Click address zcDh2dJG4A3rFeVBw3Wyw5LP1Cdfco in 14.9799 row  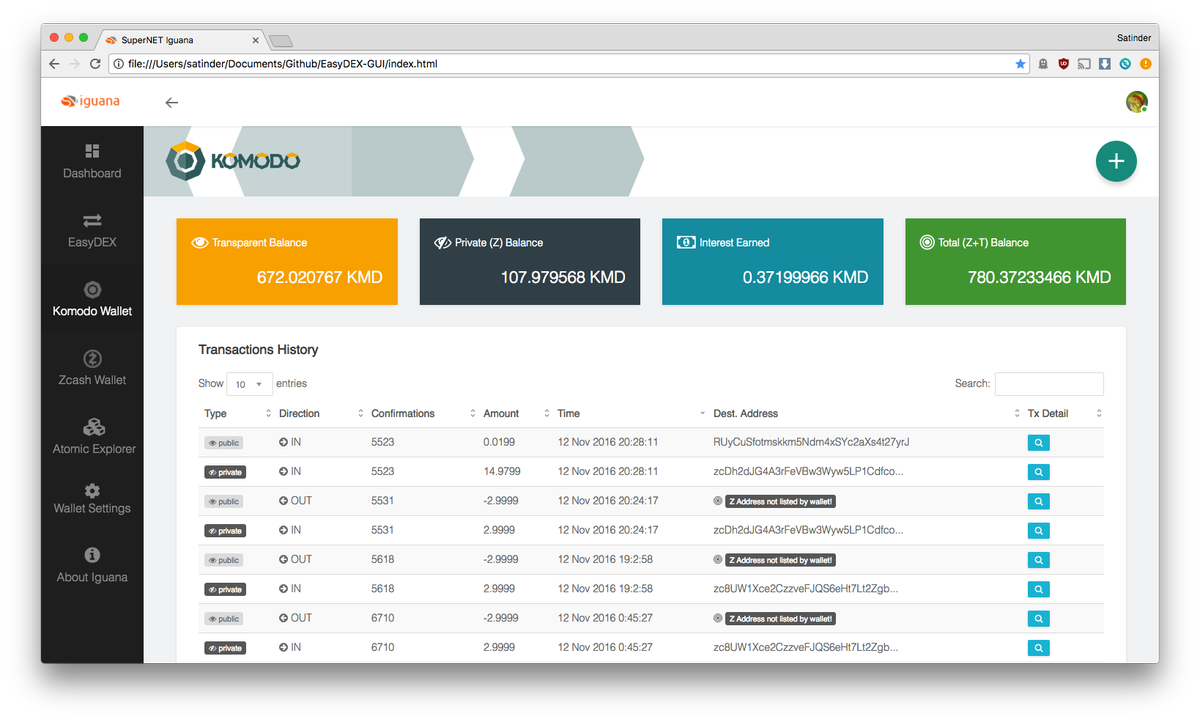pyautogui.click(x=808, y=472)
